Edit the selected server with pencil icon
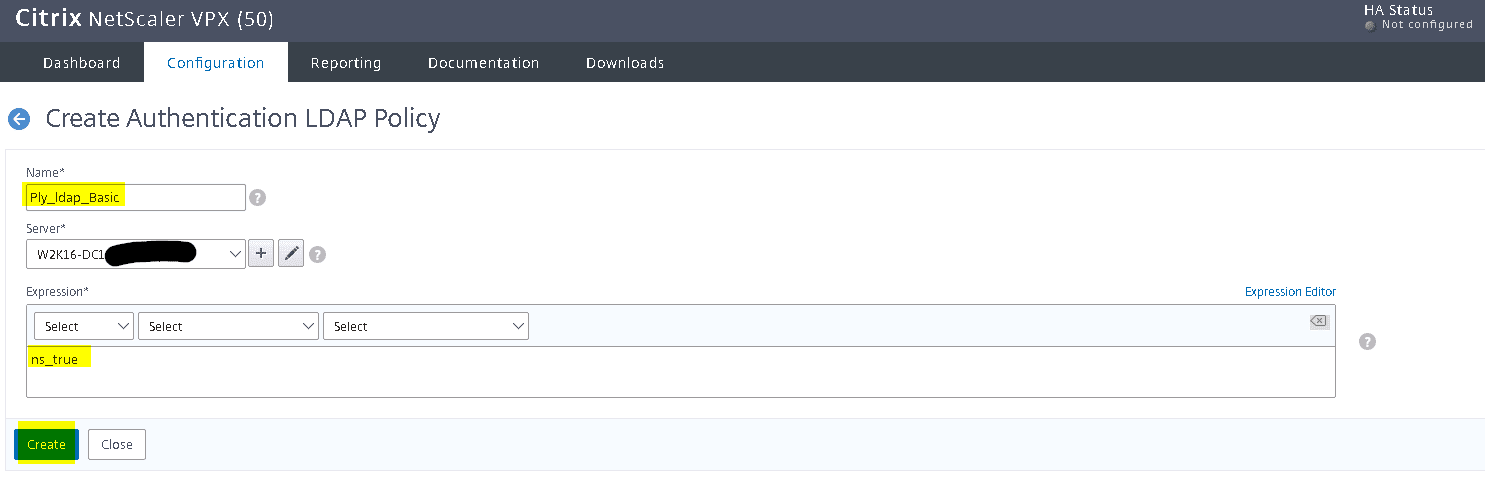The width and height of the screenshot is (1485, 493). pos(290,254)
